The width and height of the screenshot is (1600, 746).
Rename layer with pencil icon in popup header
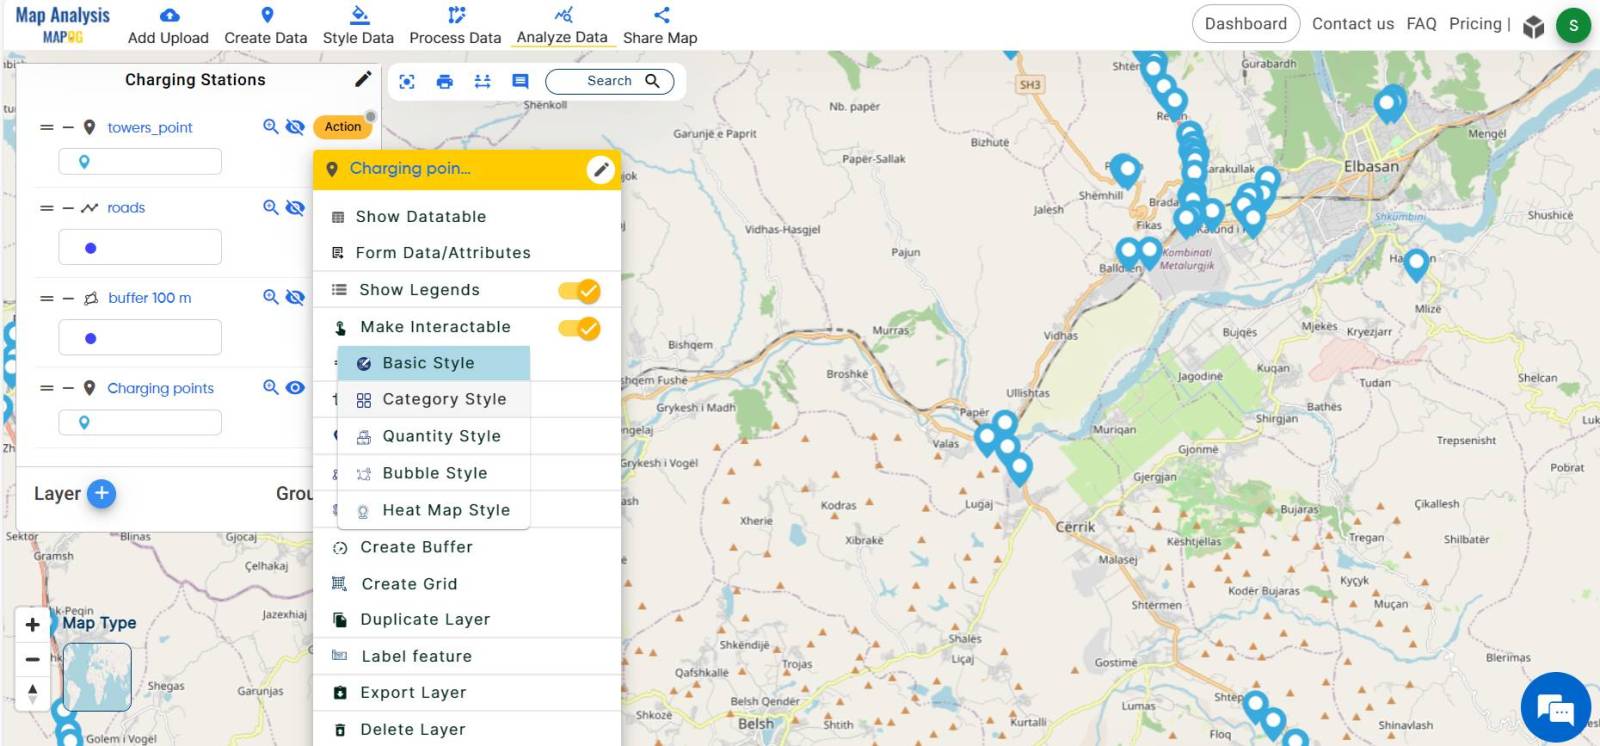[600, 169]
